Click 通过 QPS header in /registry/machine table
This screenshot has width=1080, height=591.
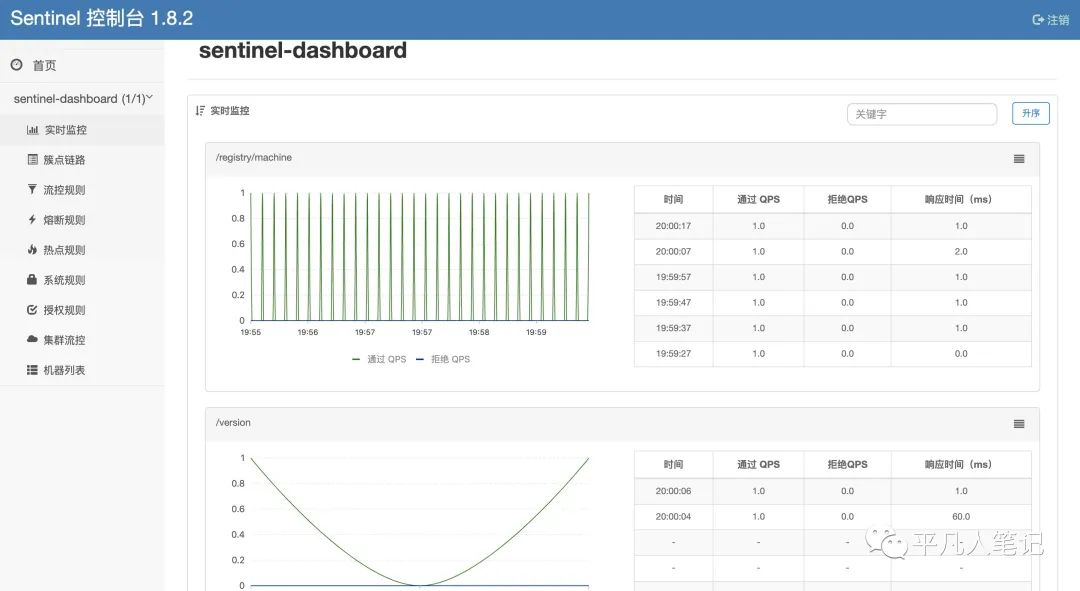(x=758, y=199)
